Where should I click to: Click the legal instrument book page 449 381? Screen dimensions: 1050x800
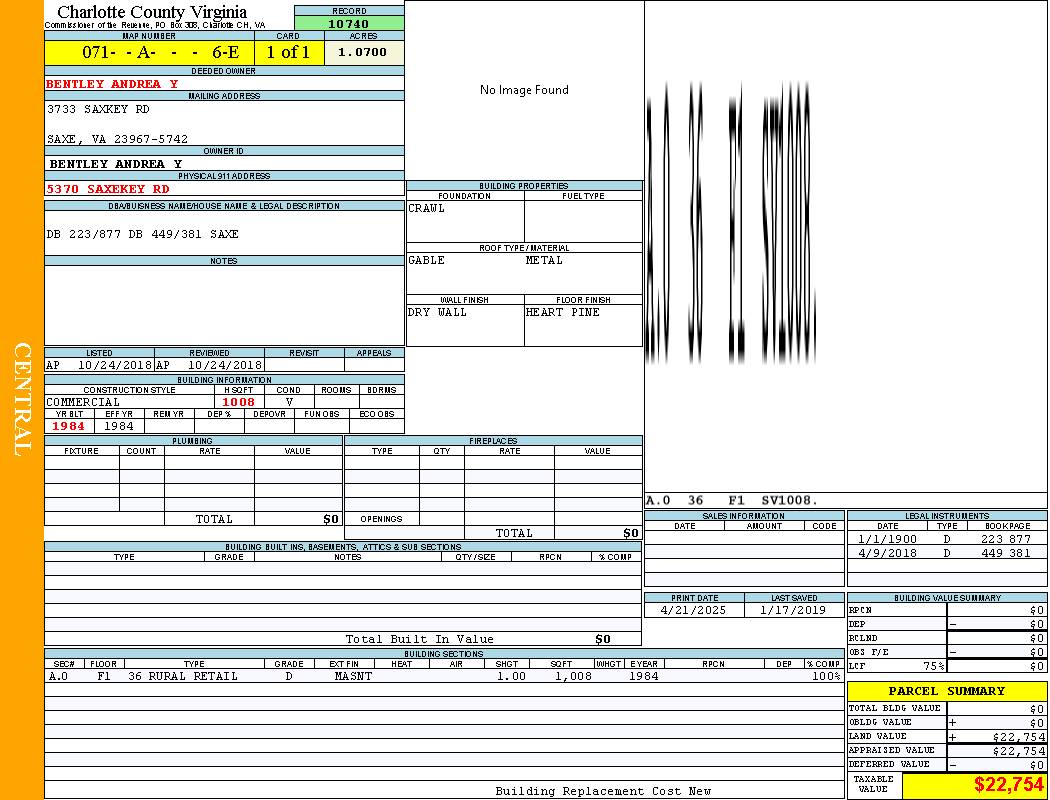[1005, 553]
